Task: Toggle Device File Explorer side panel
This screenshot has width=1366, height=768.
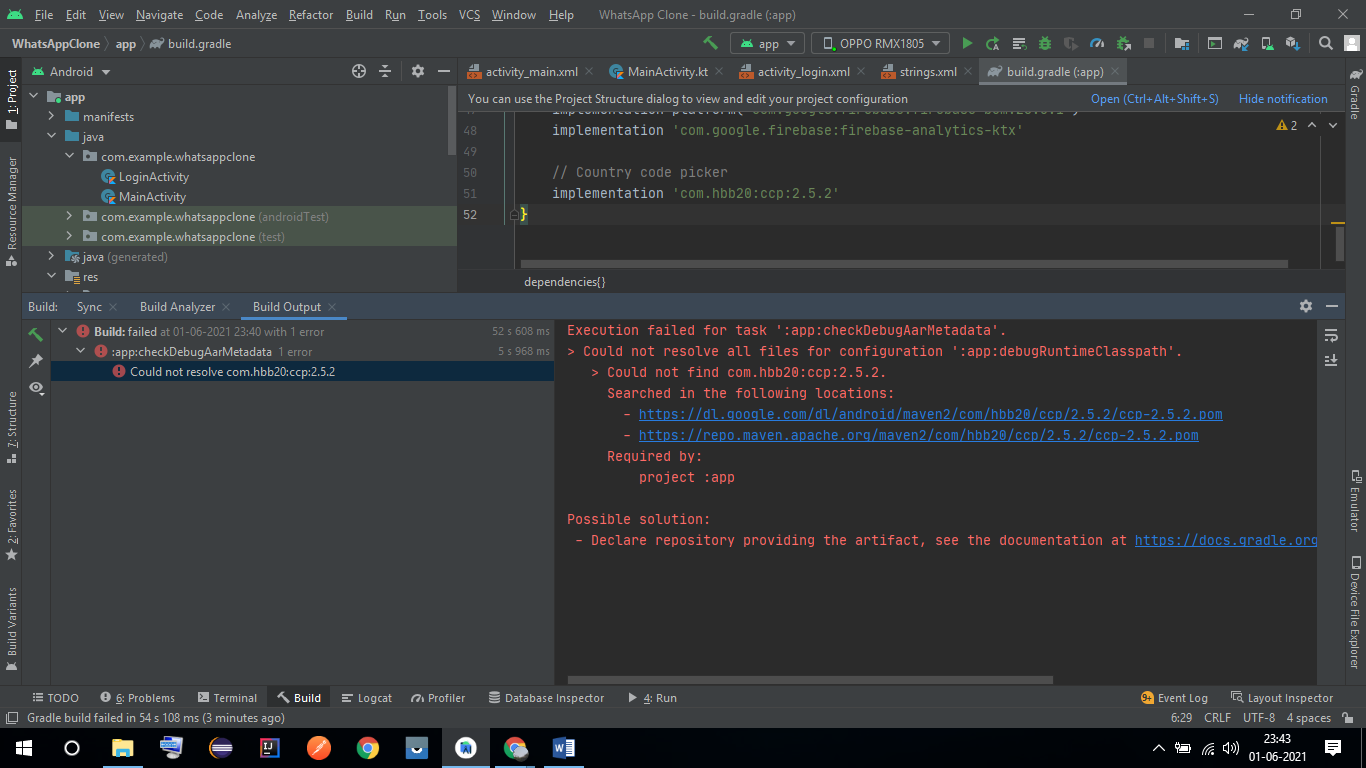Action: point(1355,611)
